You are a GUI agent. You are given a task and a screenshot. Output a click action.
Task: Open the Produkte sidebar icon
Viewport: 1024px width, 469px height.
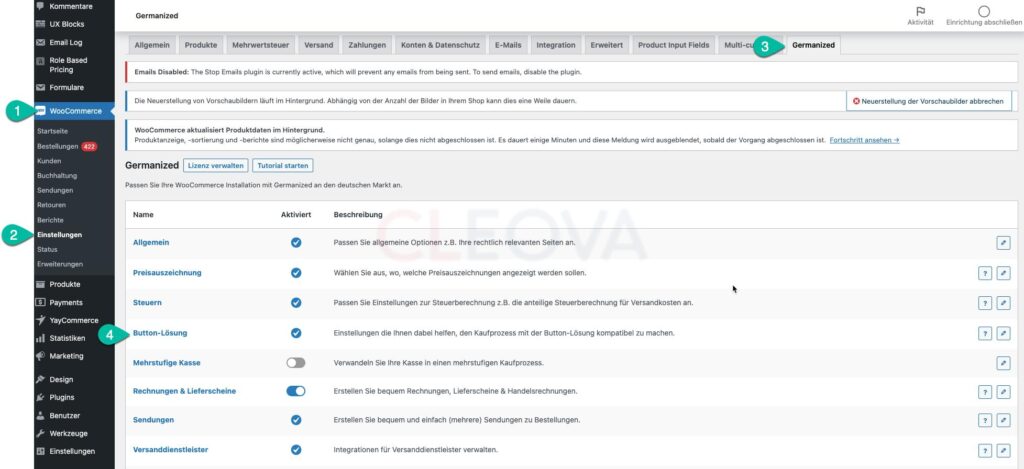coord(40,284)
